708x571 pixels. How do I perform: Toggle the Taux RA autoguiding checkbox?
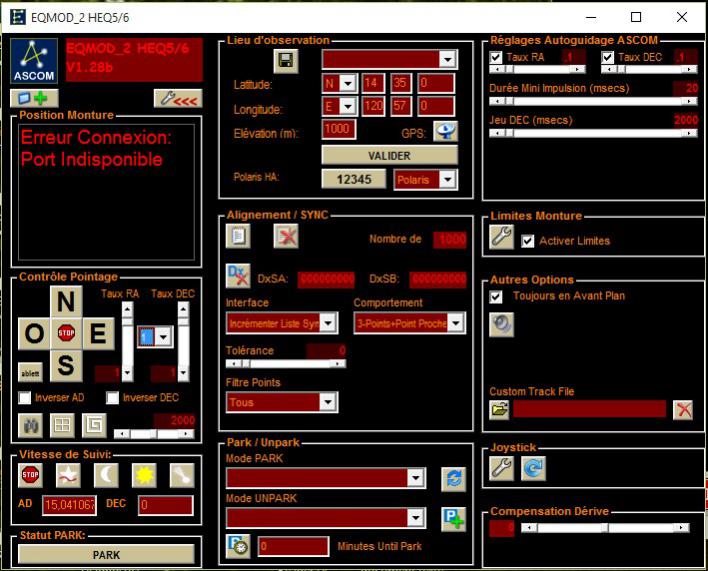coord(496,57)
